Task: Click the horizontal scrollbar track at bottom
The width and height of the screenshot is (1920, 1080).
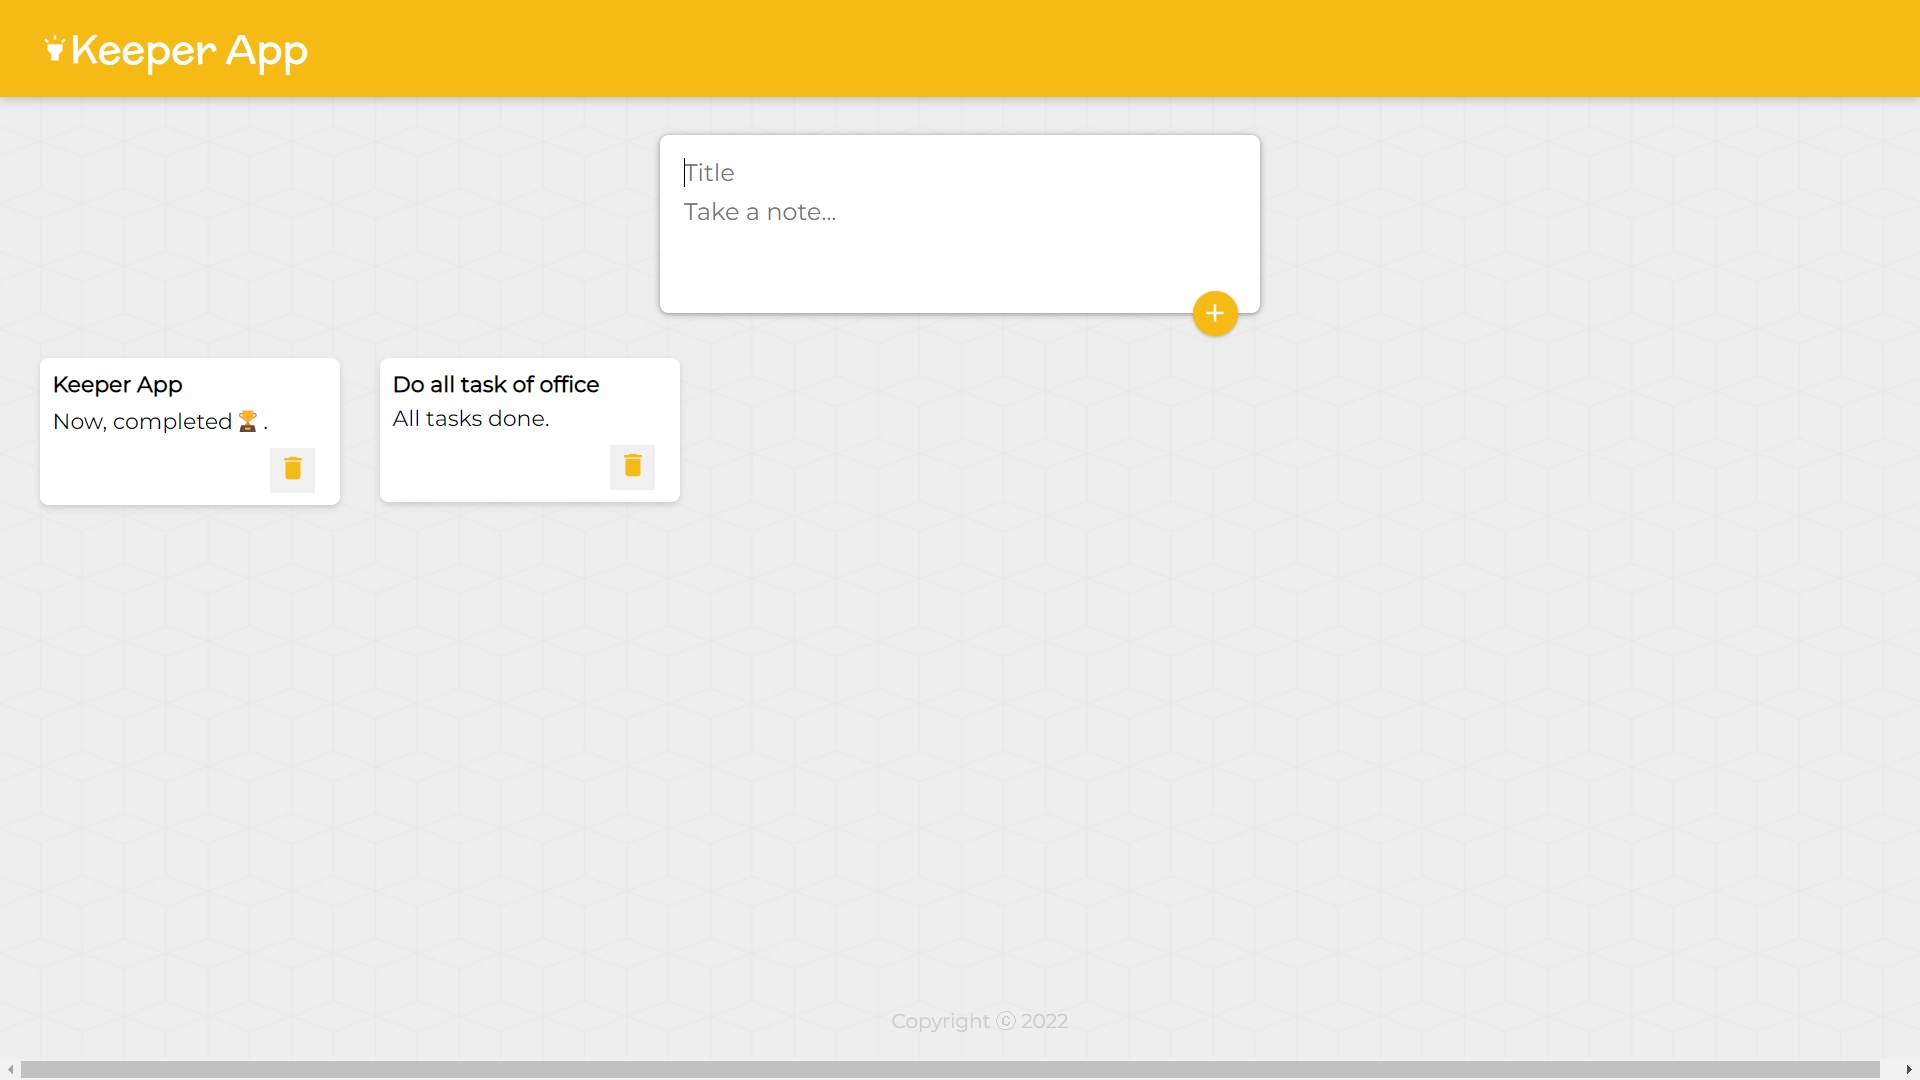Action: 950,1069
